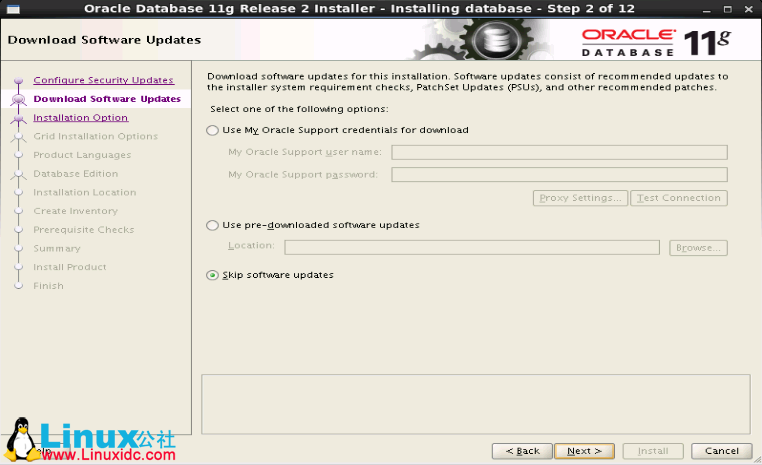Click Test Connection button
Viewport: 762px width, 465px height.
(679, 198)
